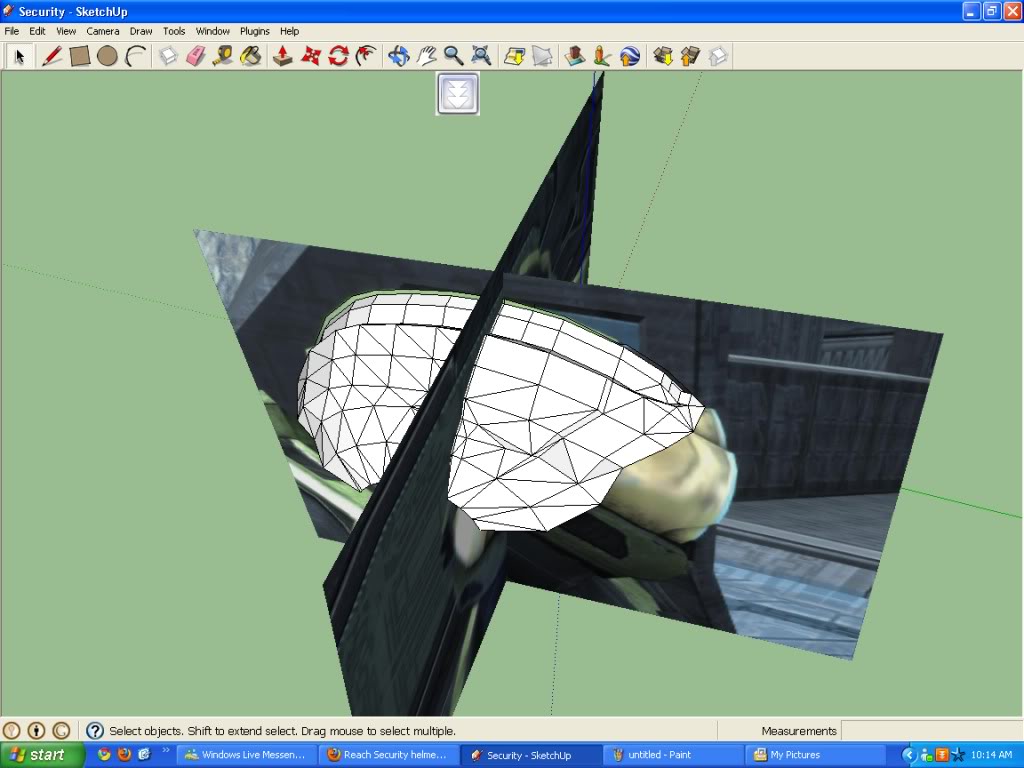Click the status bar question mark help icon
Screen dimensions: 1024x768
95,731
